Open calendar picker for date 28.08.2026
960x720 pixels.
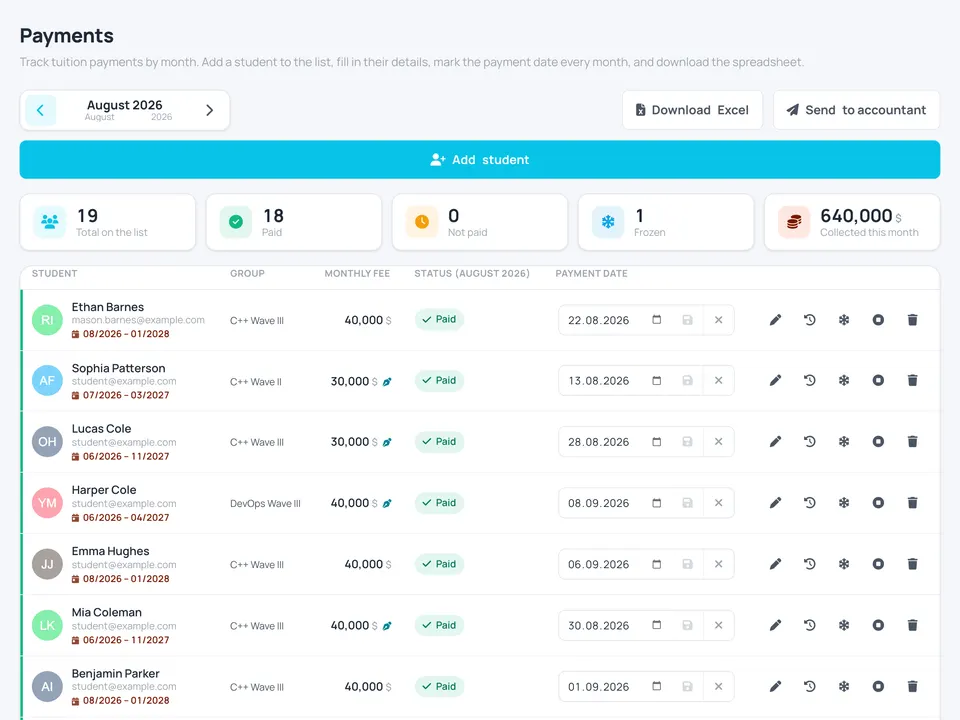click(656, 441)
